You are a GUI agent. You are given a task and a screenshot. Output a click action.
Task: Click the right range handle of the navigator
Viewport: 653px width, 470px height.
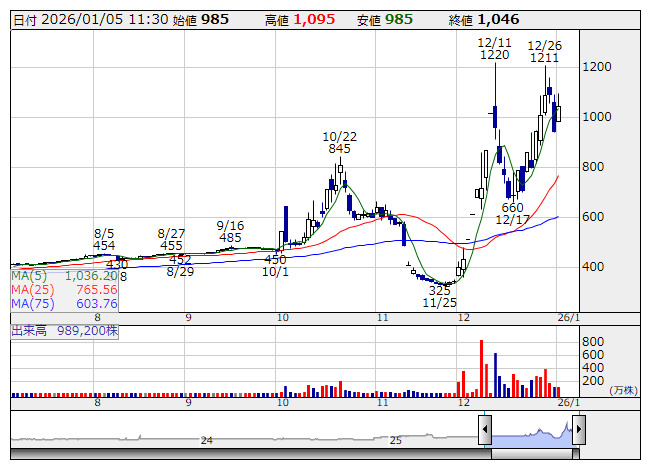pos(578,430)
